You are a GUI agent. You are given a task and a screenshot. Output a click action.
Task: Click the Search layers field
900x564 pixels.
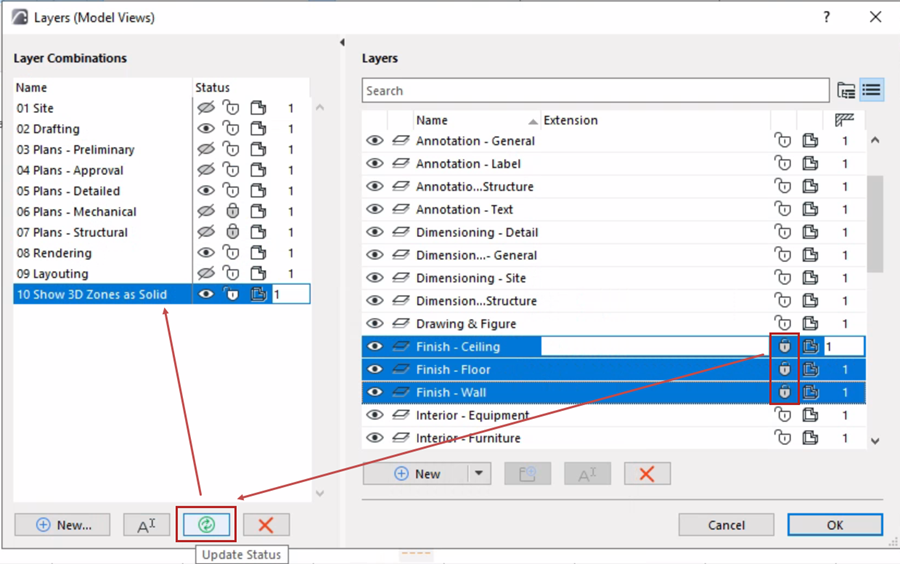596,91
